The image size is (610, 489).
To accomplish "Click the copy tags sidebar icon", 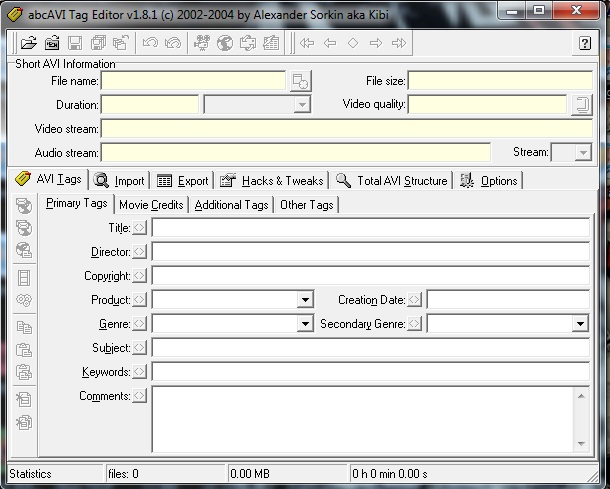I will (x=24, y=327).
